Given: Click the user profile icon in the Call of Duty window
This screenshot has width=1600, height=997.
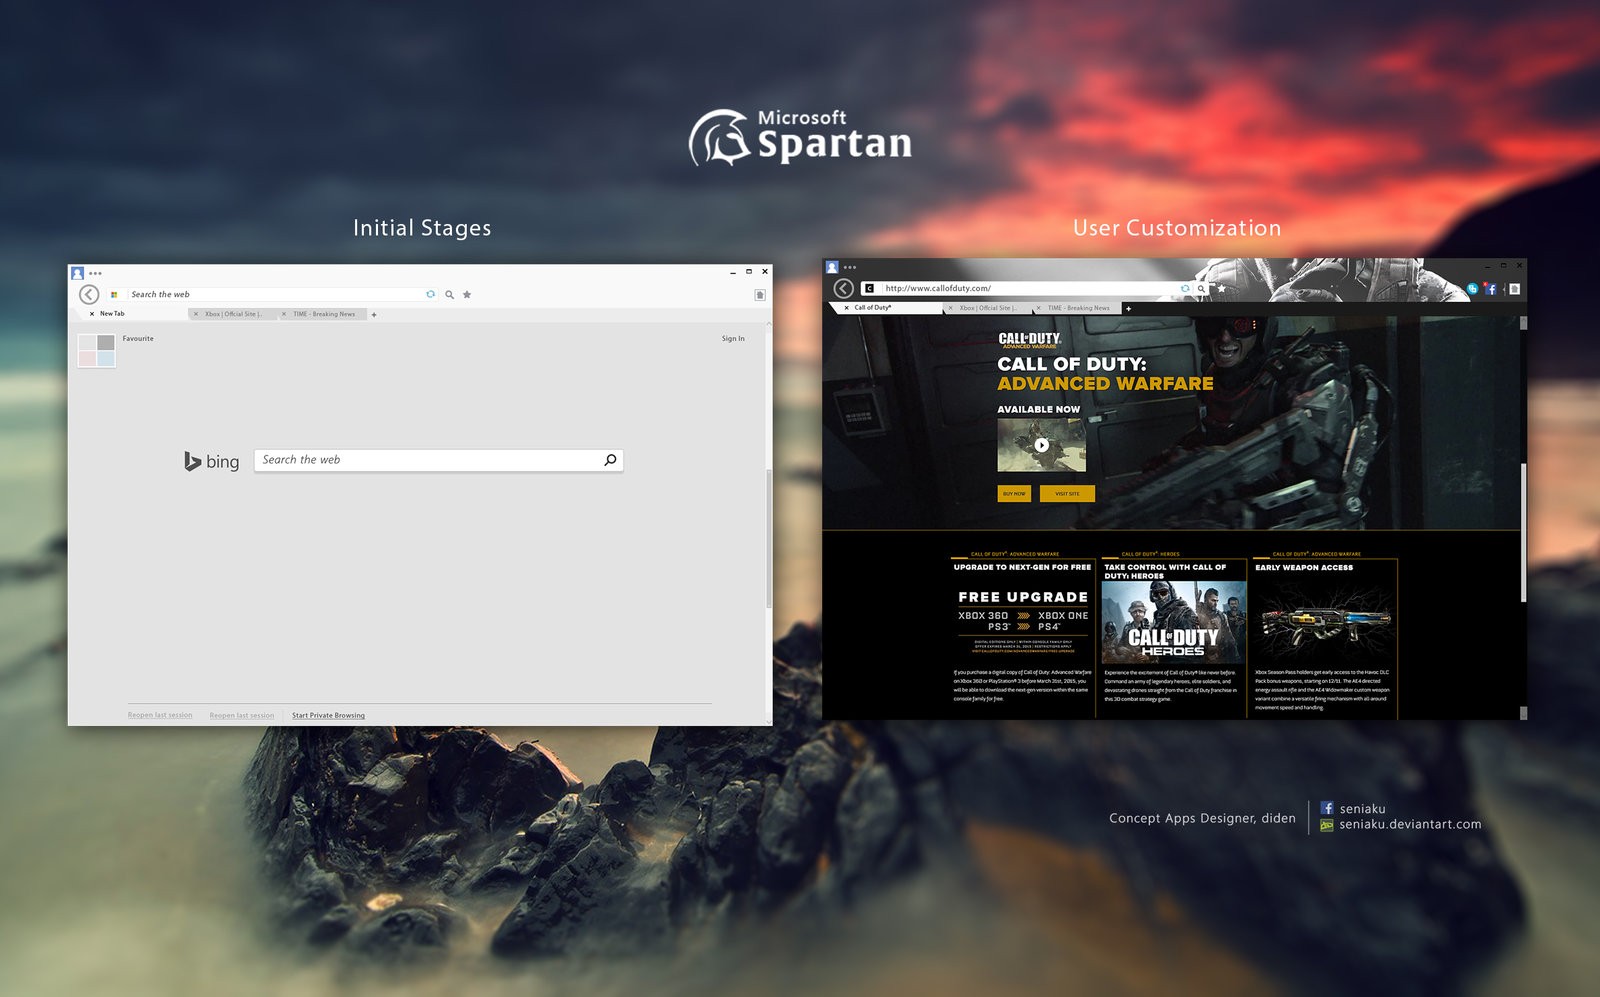Looking at the screenshot, I should (832, 267).
